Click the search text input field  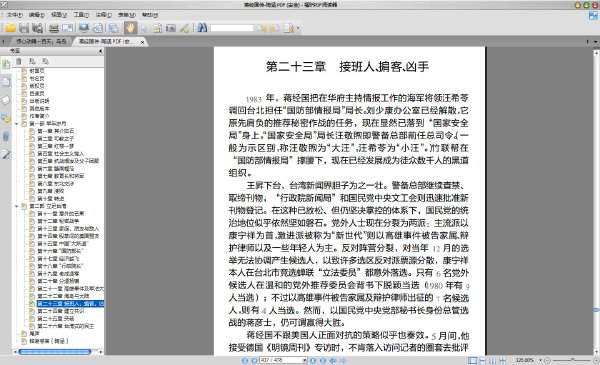232,28
